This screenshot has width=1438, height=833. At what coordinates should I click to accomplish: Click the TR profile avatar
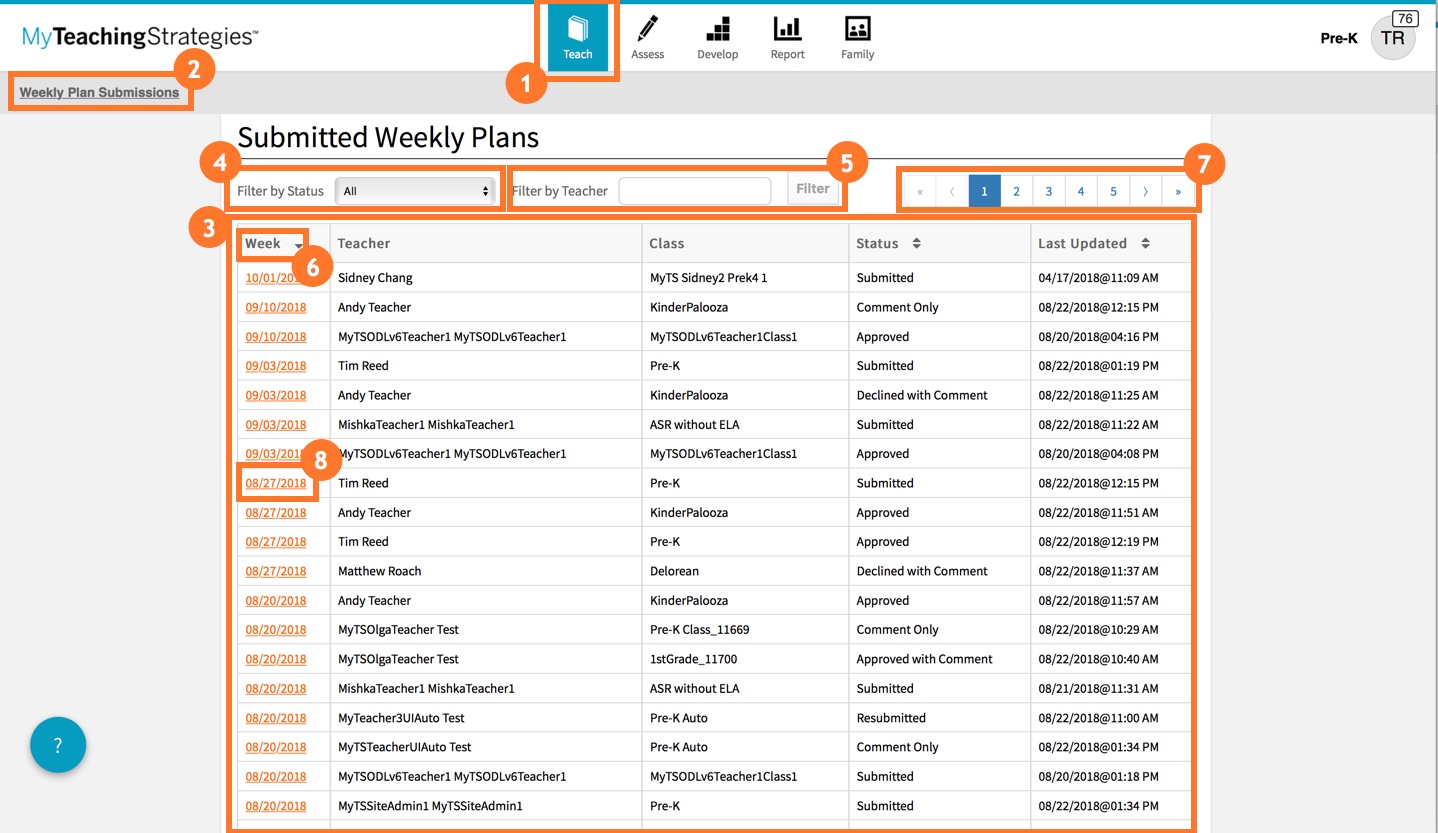point(1393,37)
